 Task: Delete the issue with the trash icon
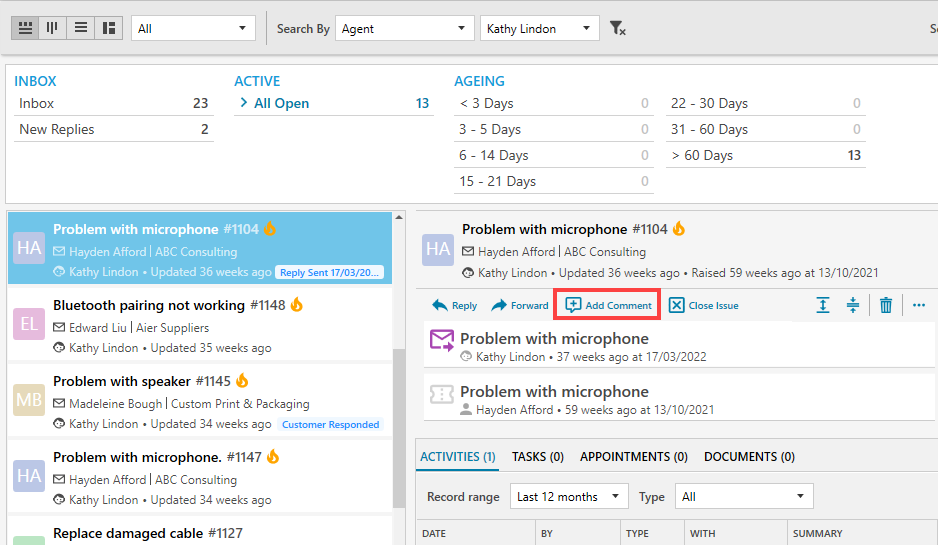[x=886, y=305]
